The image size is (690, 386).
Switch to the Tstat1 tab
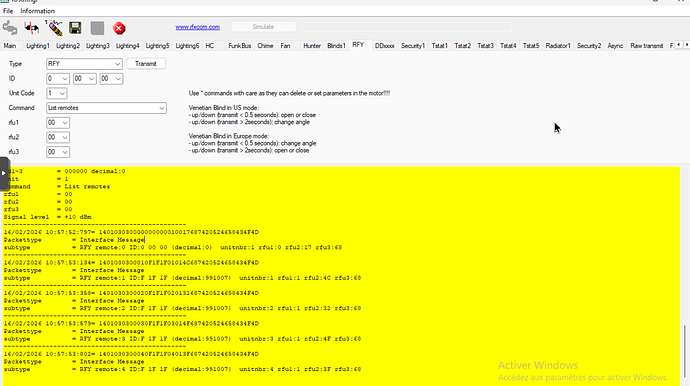440,46
